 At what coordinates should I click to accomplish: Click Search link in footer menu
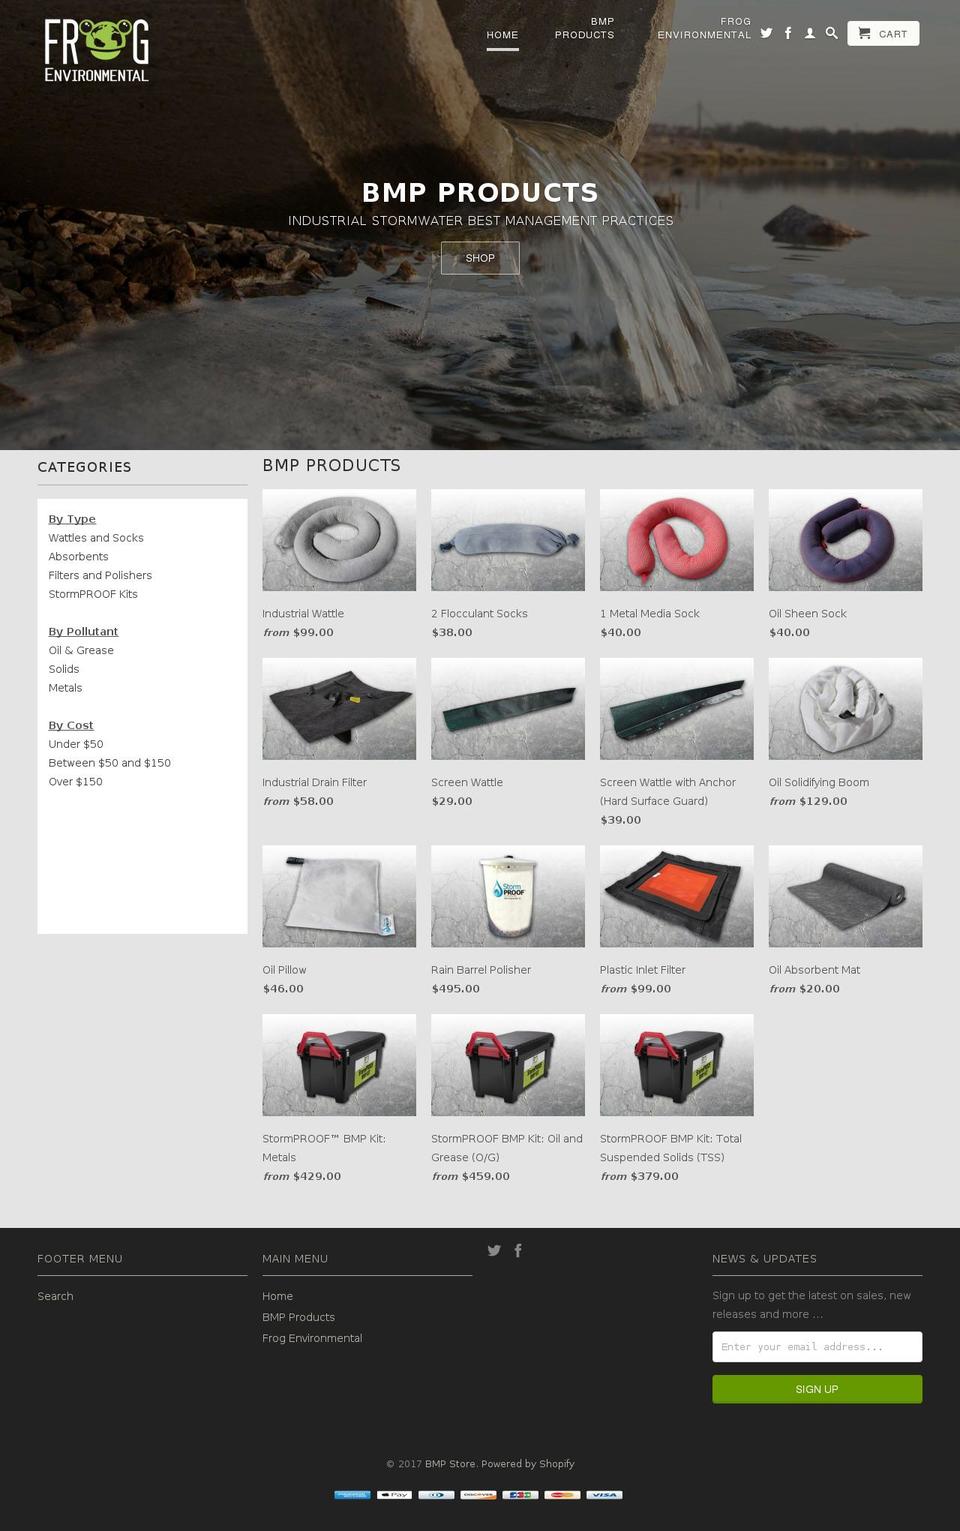tap(55, 1296)
